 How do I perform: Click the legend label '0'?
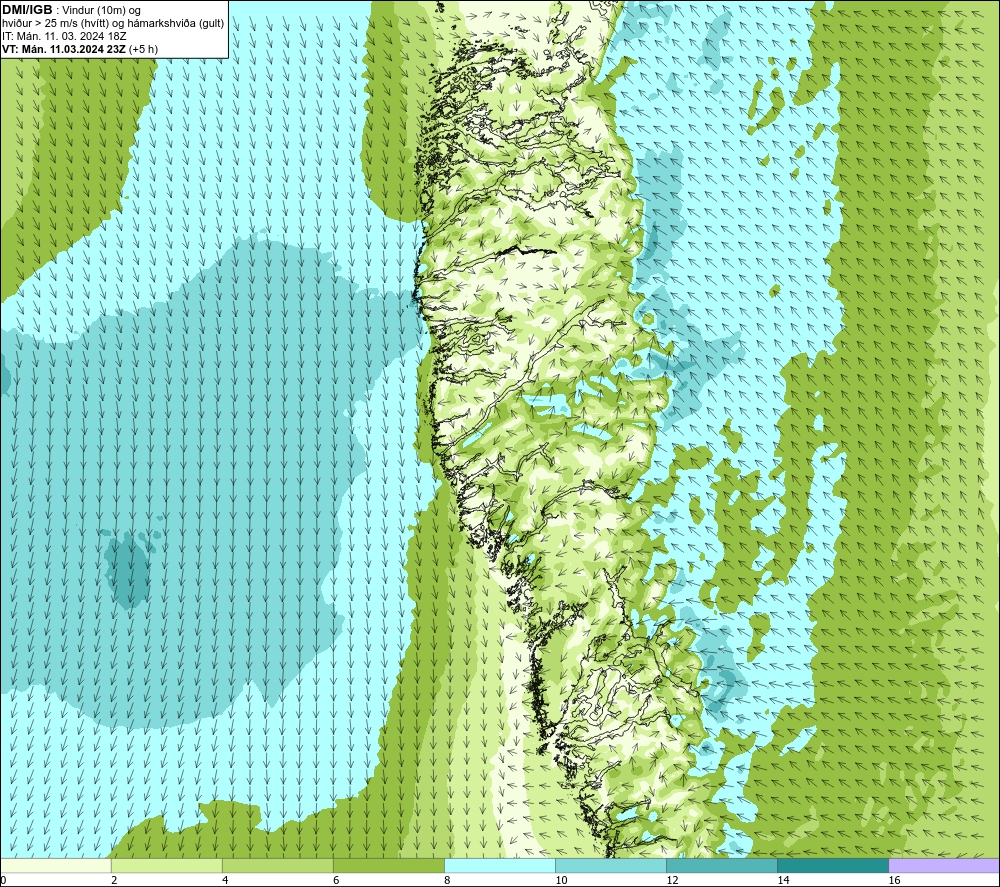coord(3,880)
